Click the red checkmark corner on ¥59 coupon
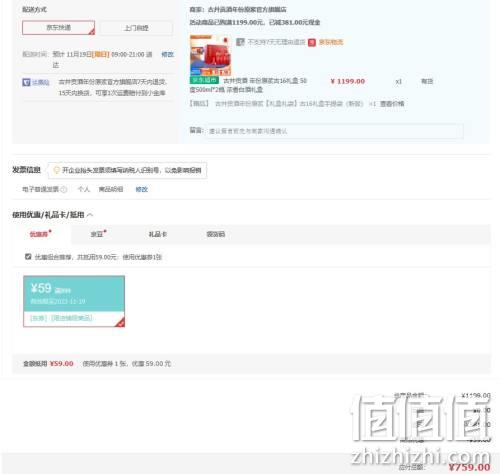500x474 pixels. (x=120, y=322)
